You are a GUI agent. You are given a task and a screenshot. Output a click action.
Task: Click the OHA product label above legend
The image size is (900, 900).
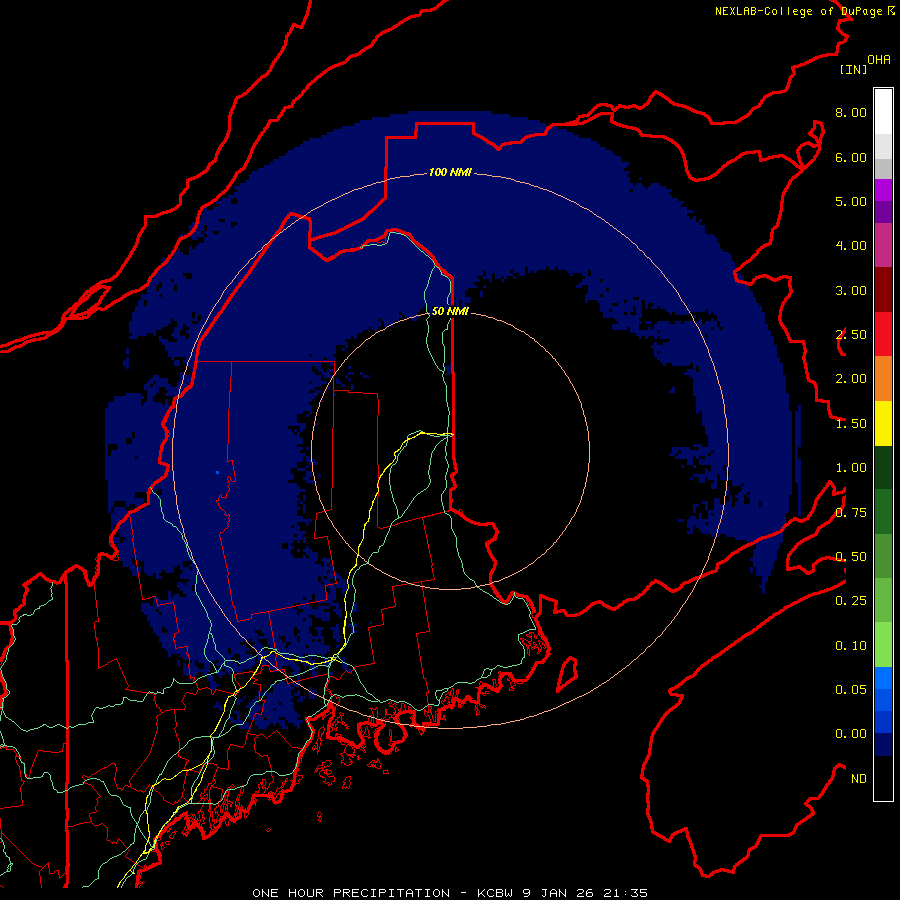(x=879, y=60)
